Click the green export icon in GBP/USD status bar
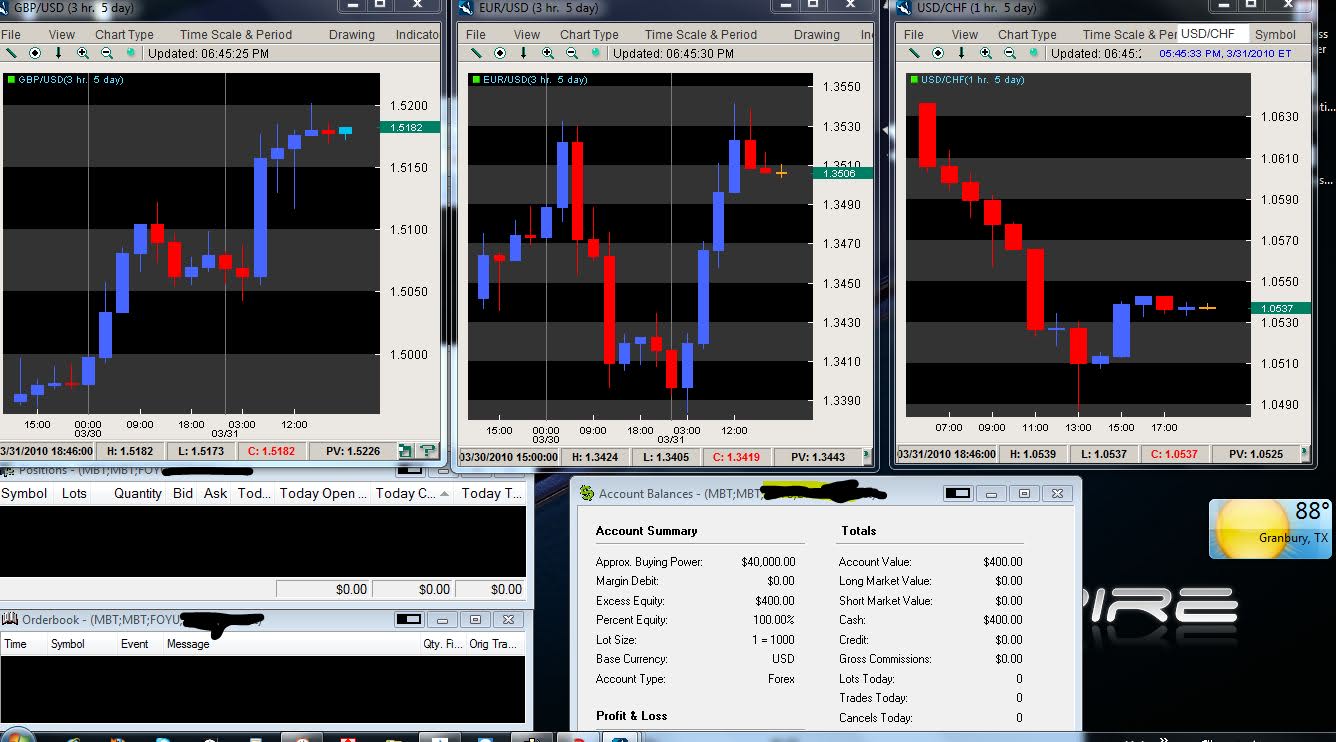This screenshot has height=742, width=1336. [x=406, y=451]
